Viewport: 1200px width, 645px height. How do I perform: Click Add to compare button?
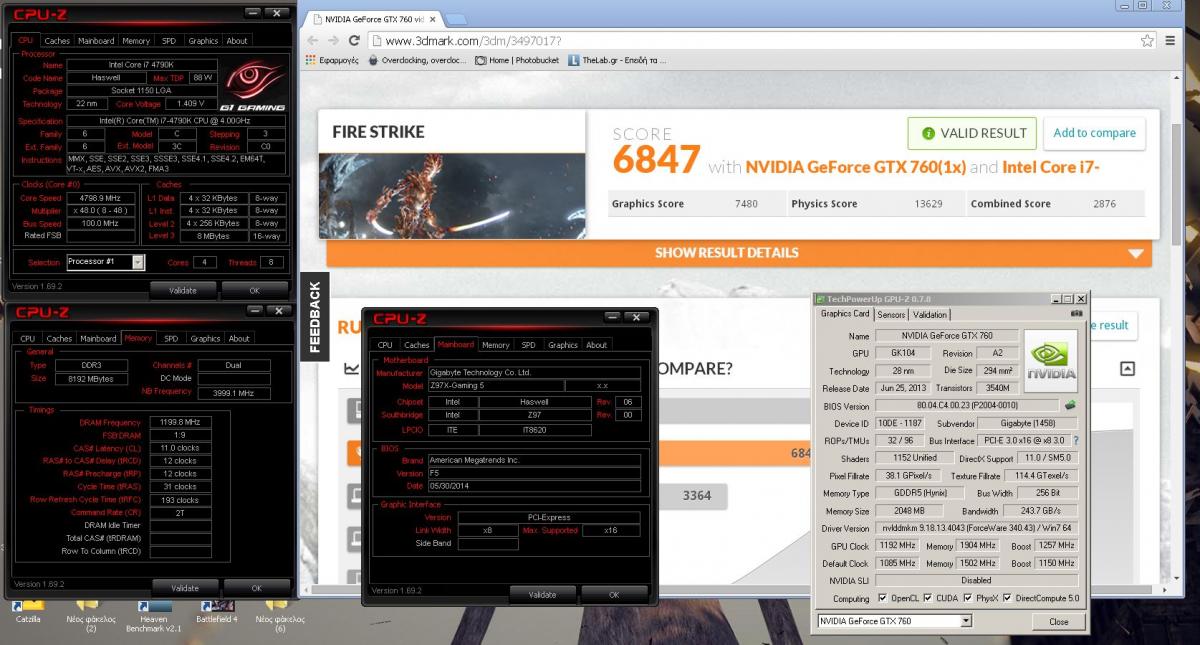tap(1094, 133)
